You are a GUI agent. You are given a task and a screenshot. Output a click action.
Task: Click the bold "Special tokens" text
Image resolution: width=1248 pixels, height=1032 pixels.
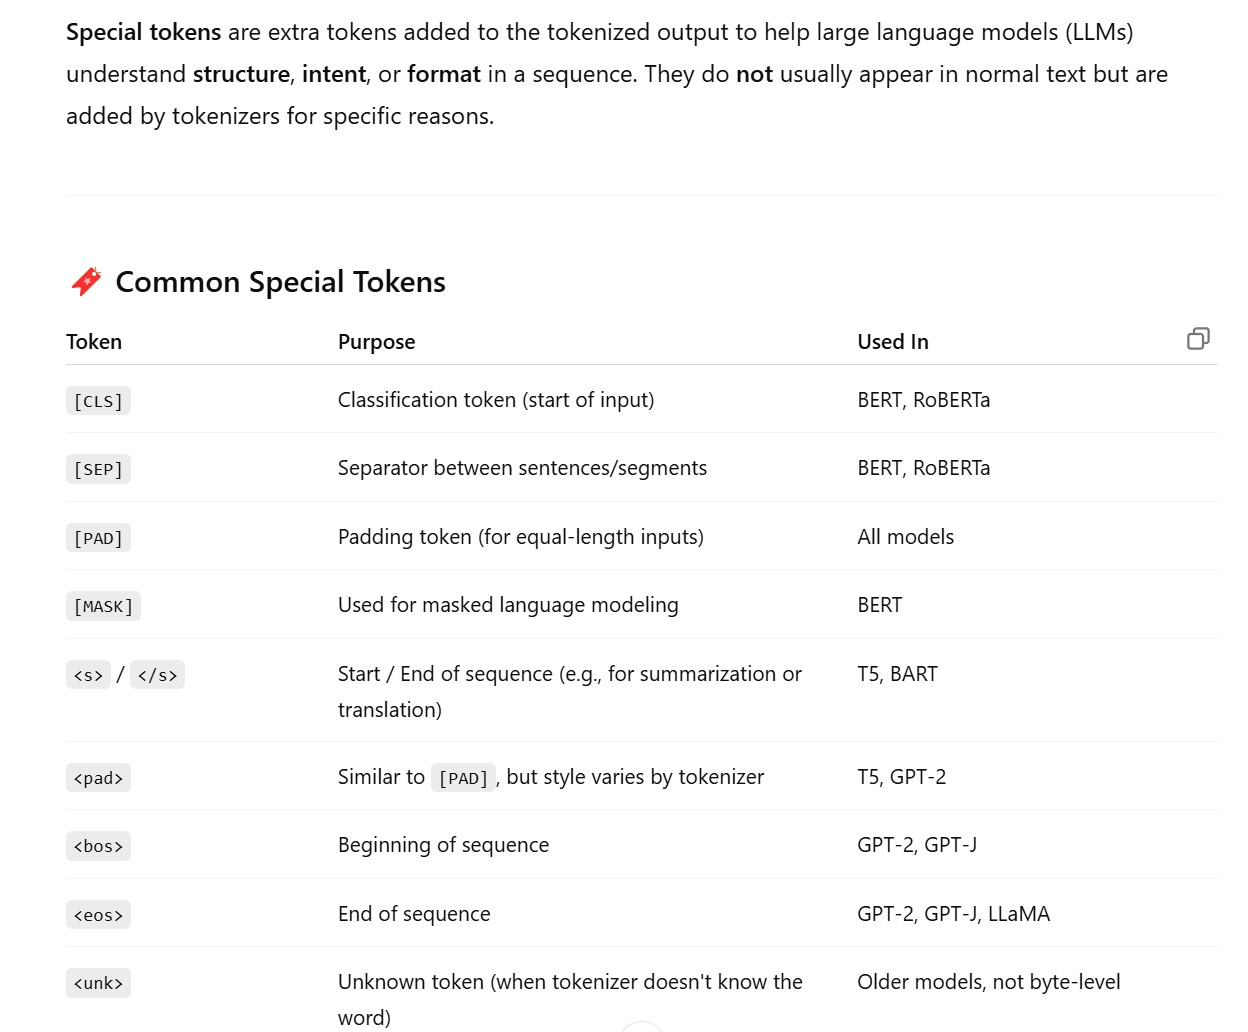pos(143,32)
